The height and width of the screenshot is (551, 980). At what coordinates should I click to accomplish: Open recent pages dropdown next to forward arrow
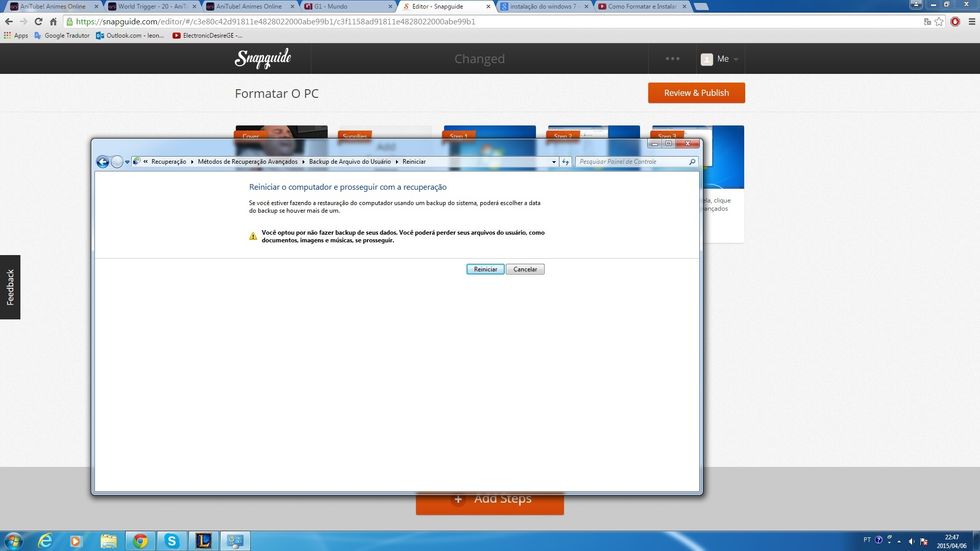[127, 162]
